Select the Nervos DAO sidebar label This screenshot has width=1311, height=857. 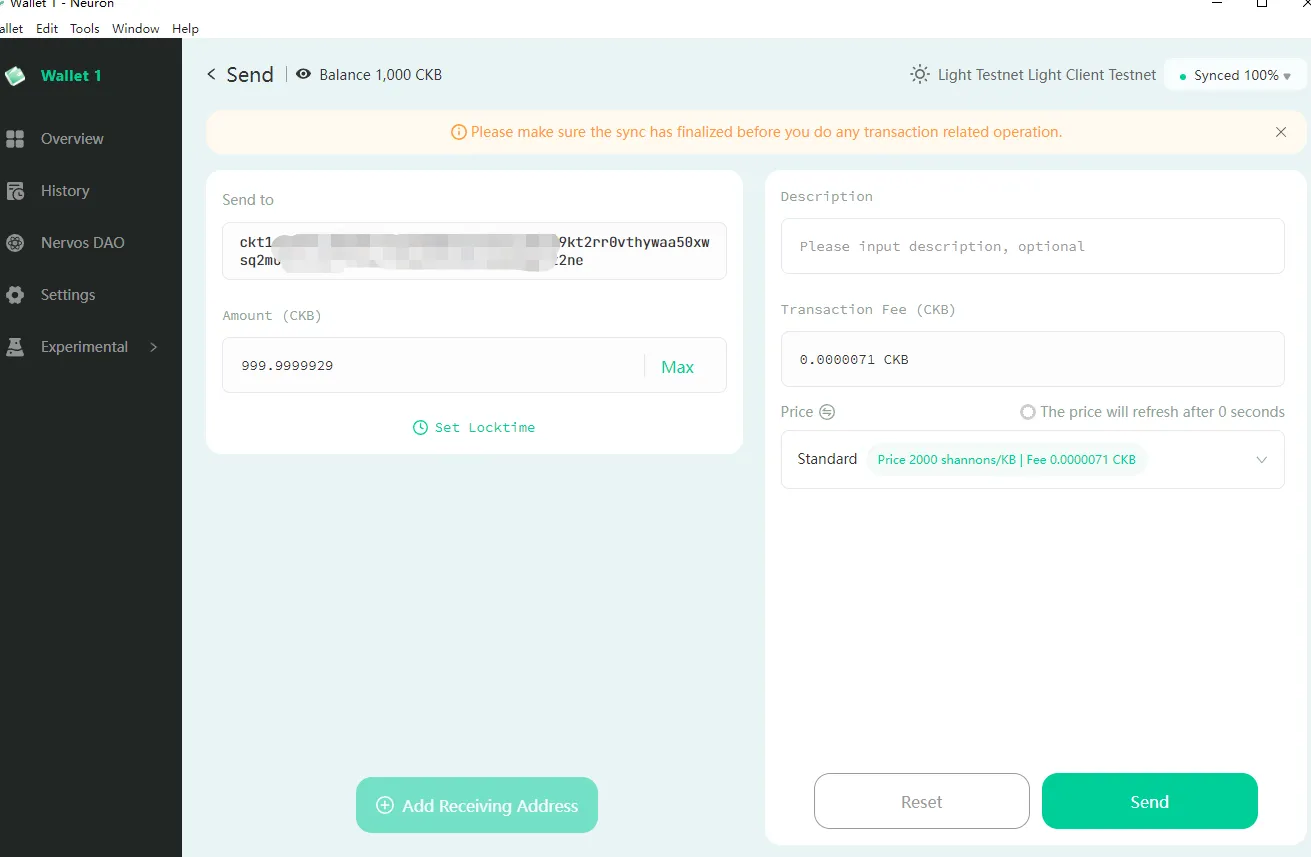(83, 243)
